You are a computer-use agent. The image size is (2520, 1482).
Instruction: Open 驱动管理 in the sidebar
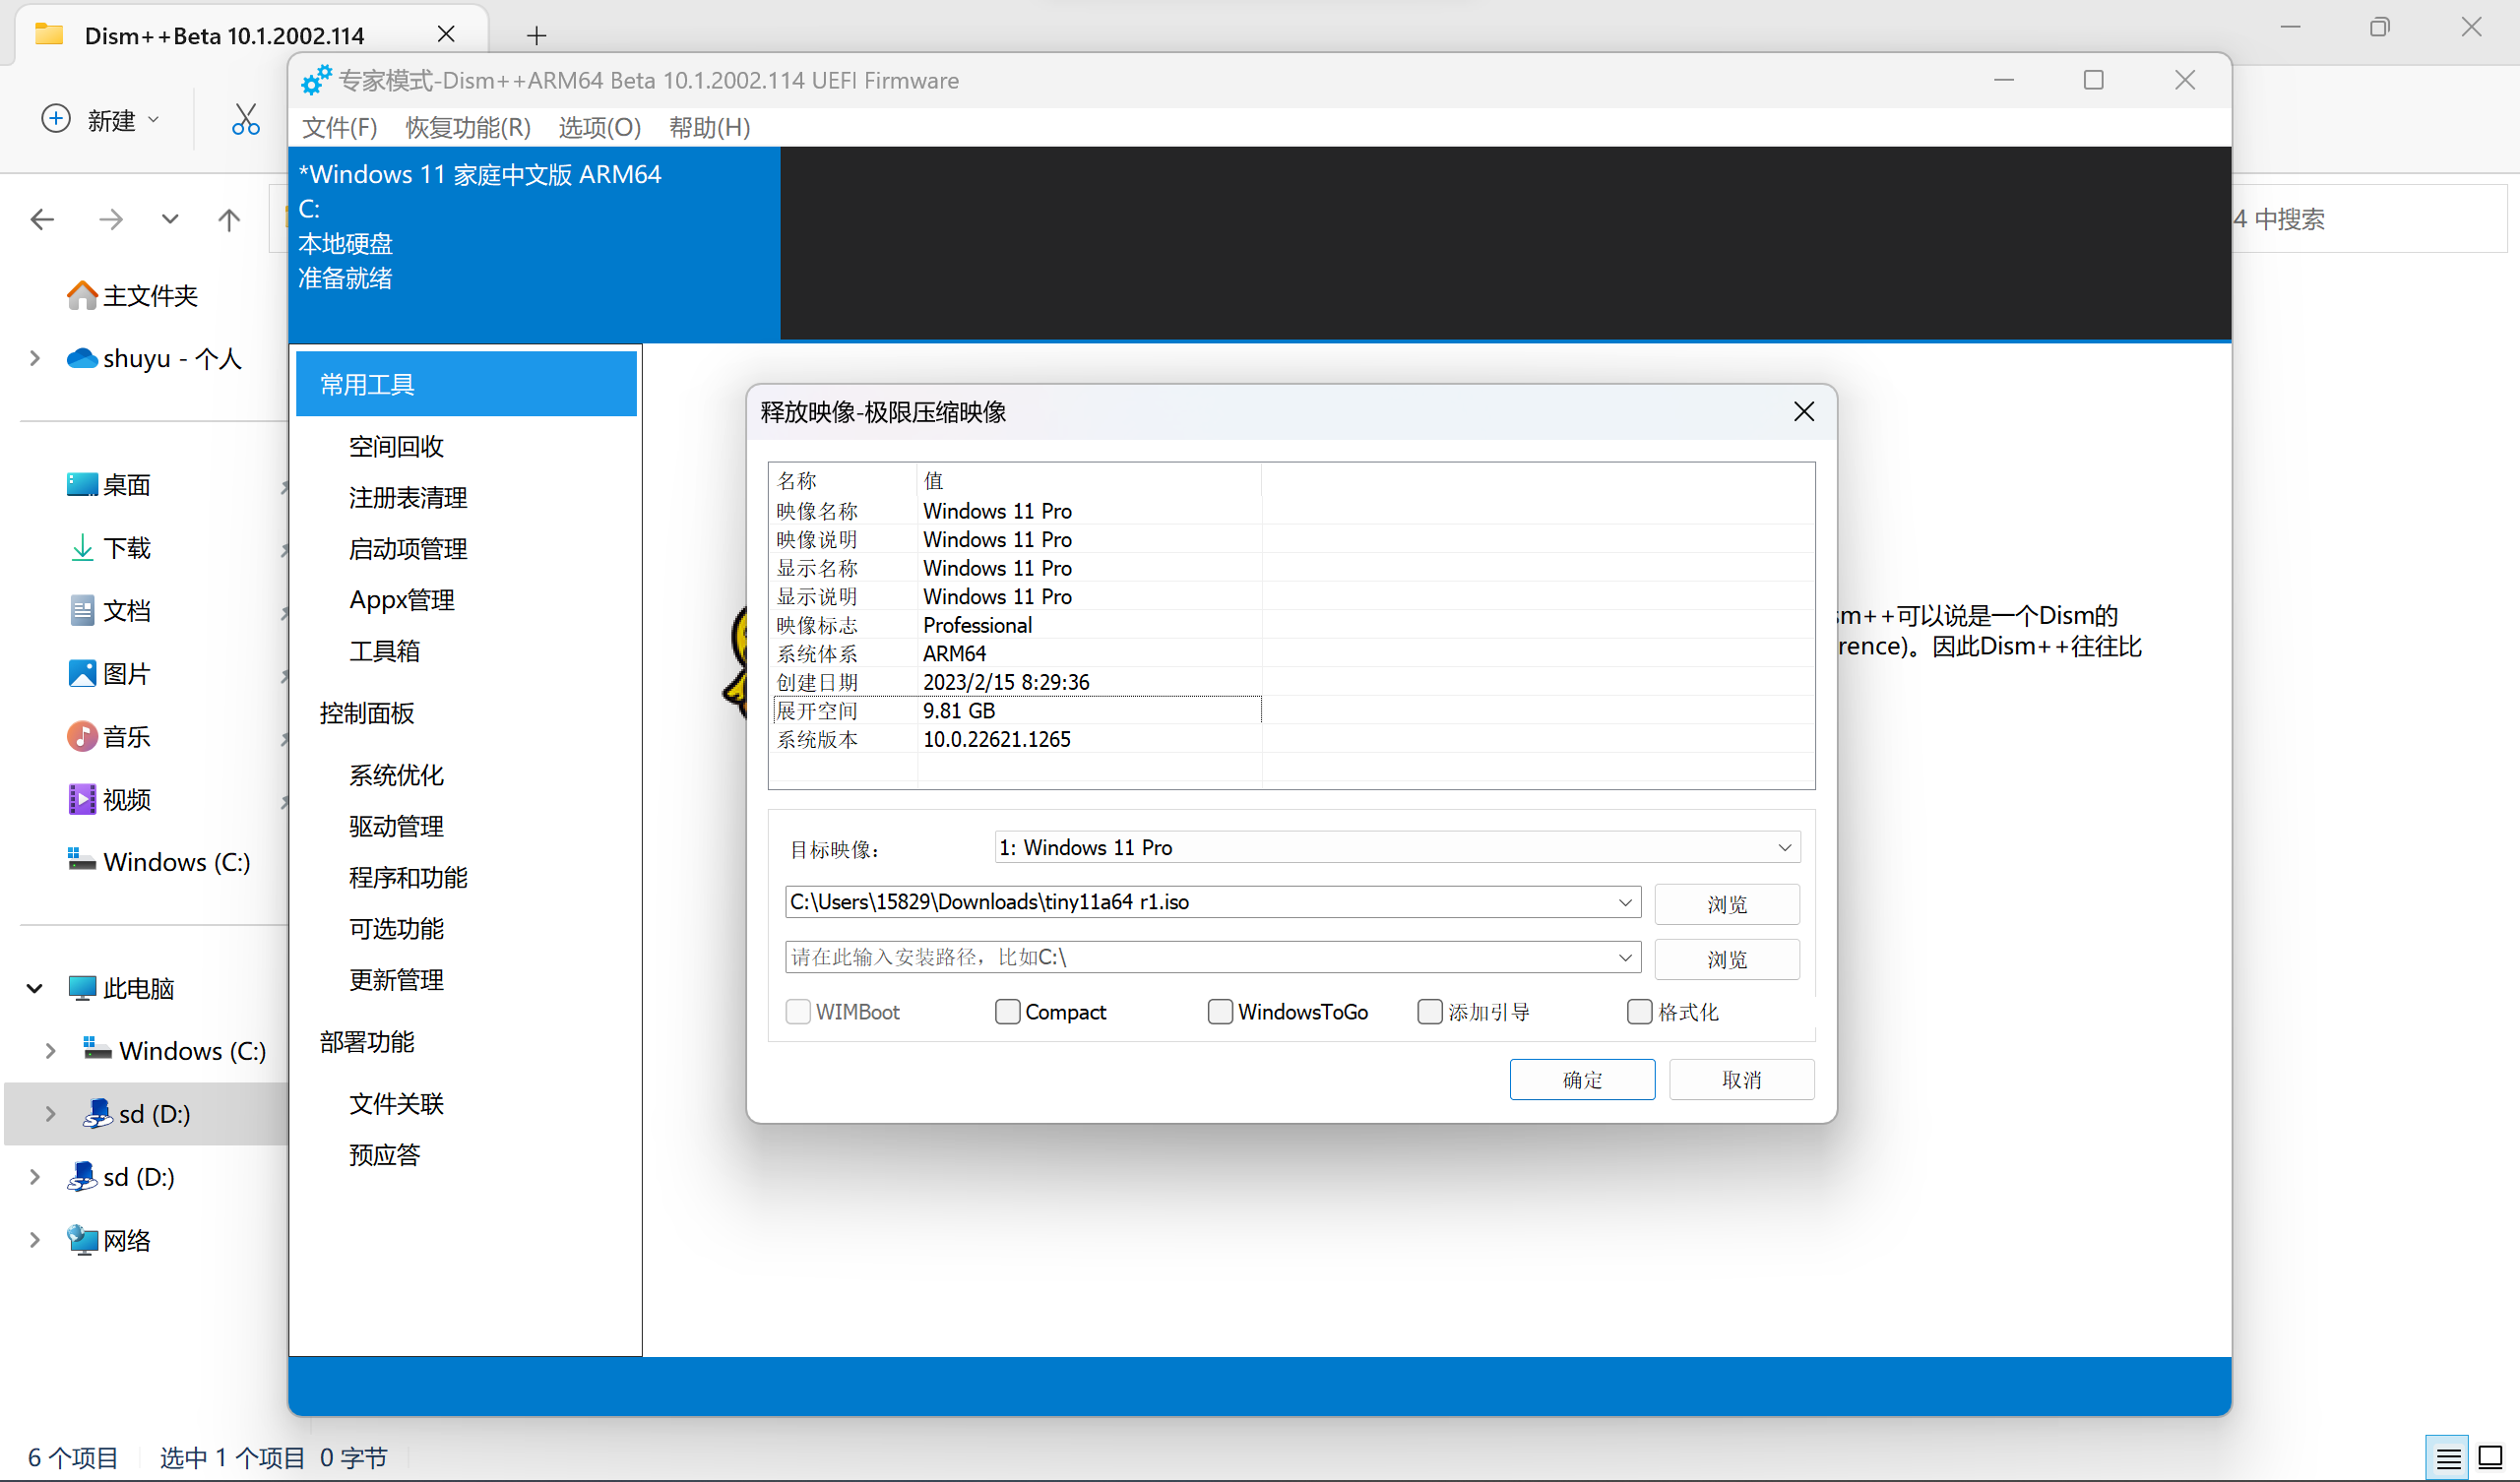[x=396, y=826]
